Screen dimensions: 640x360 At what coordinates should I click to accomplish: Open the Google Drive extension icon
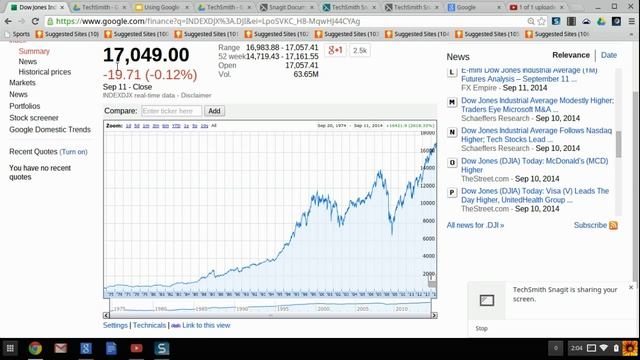tap(601, 21)
